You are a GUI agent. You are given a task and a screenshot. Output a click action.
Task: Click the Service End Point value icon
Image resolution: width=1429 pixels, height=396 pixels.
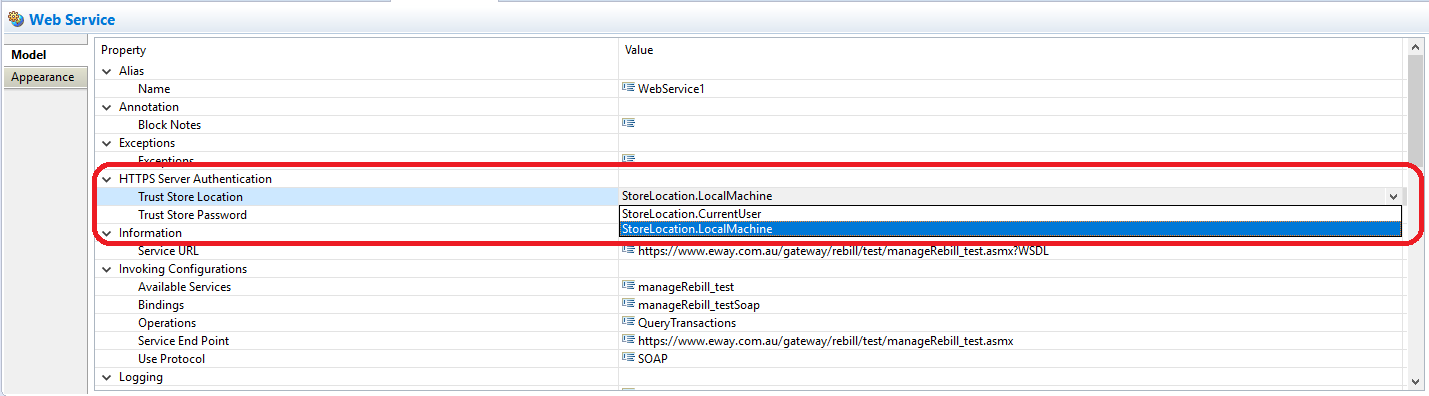pos(628,340)
